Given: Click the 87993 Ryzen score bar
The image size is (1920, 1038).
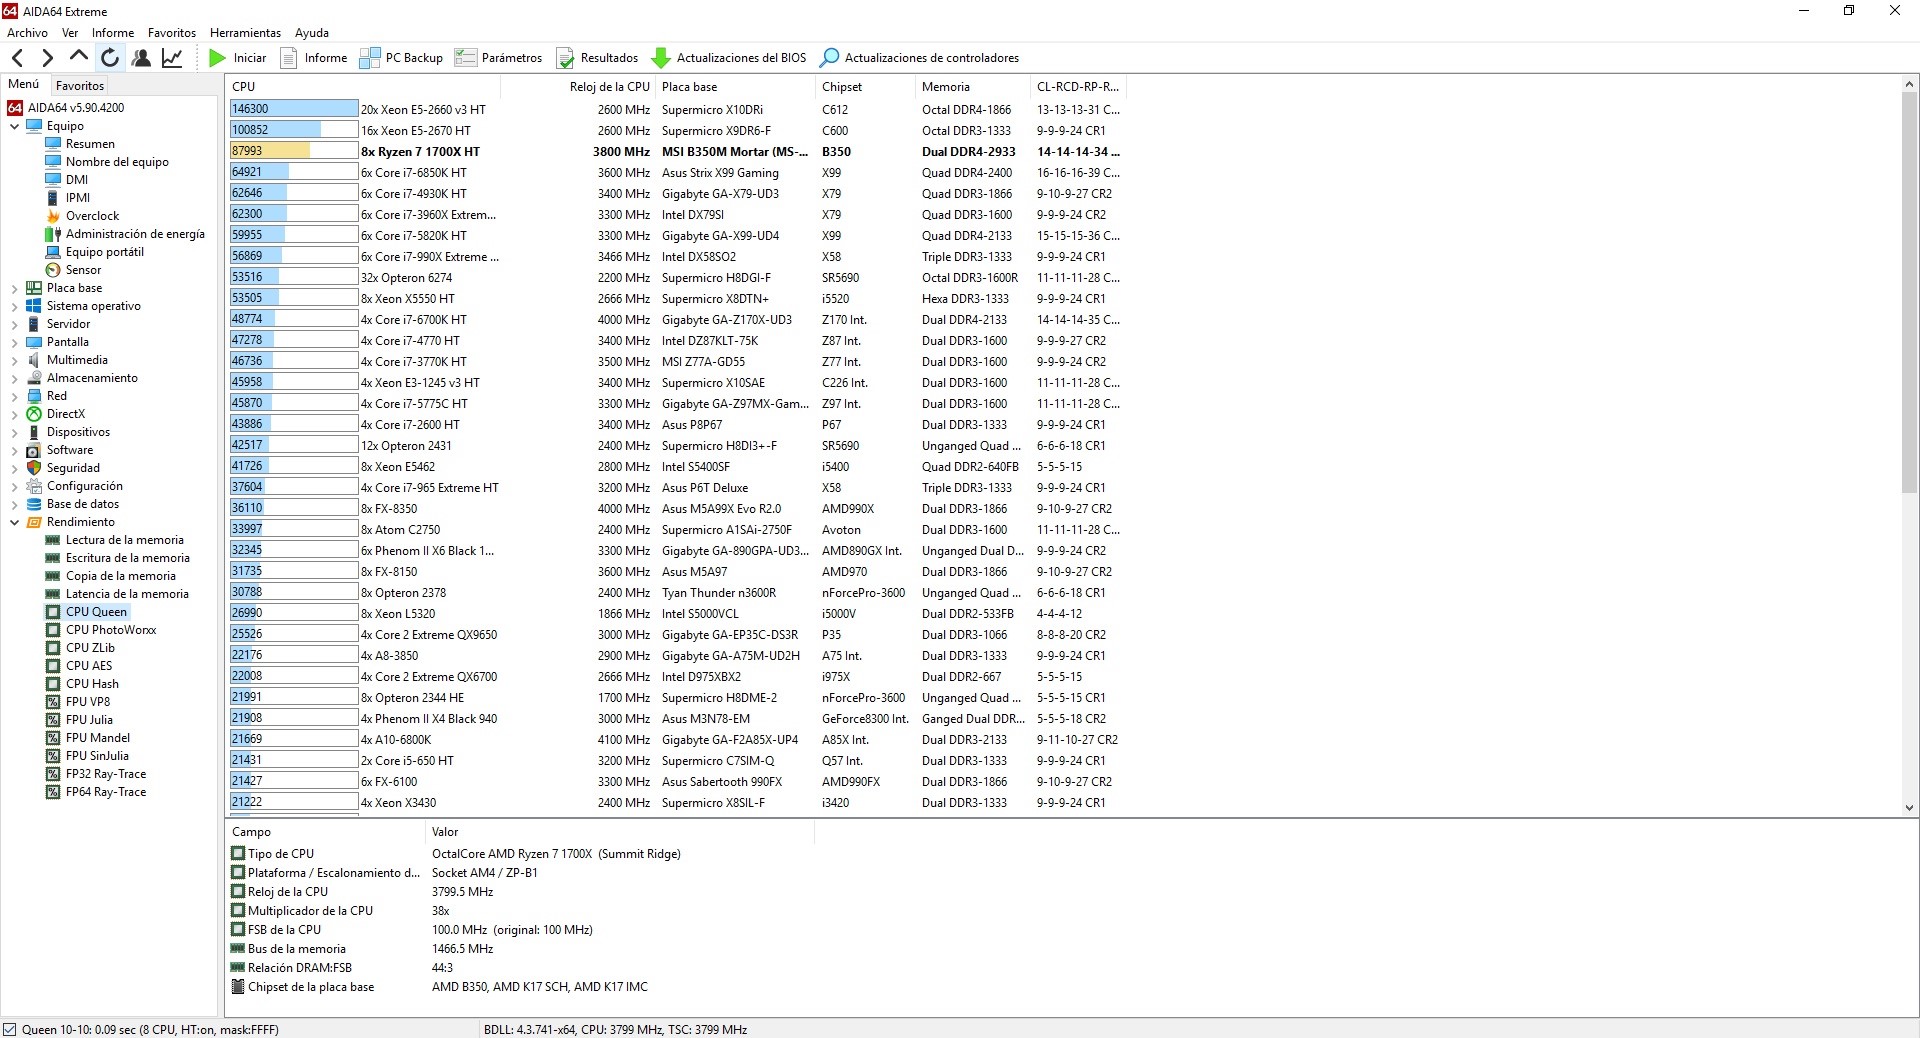Looking at the screenshot, I should click(294, 151).
